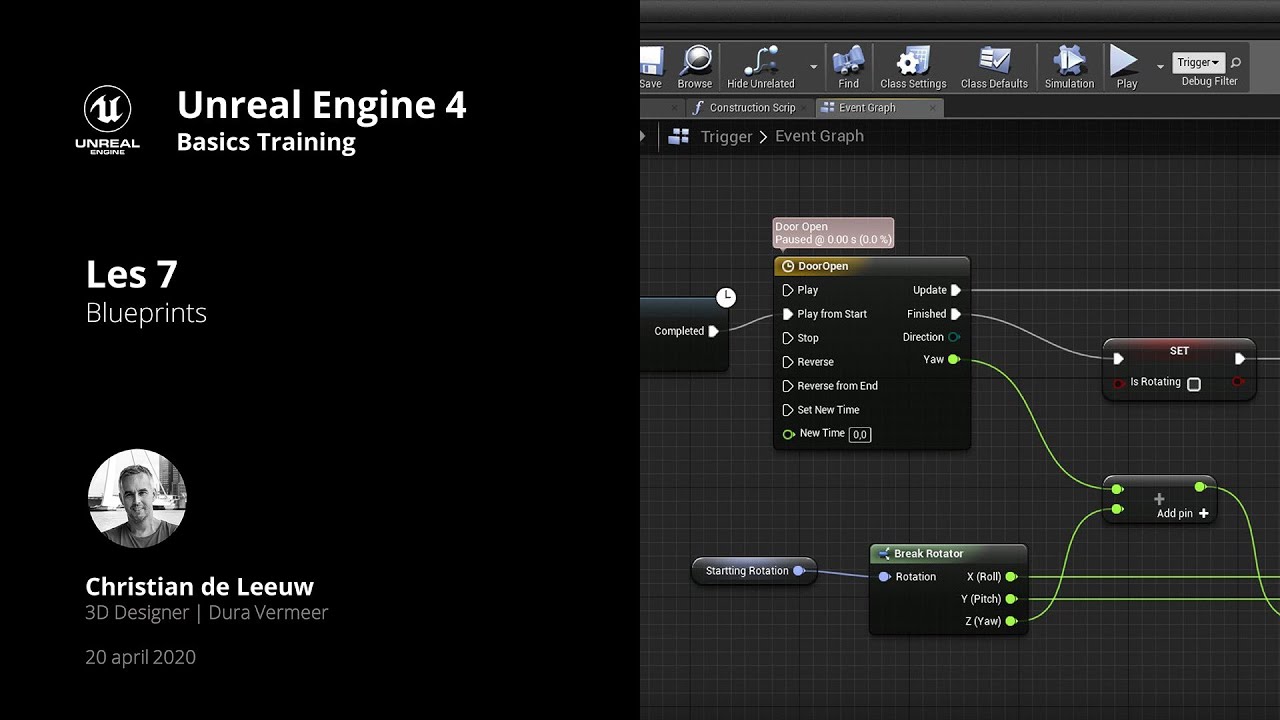Toggle the Is Rotating checkbox on SET node
Viewport: 1280px width, 720px height.
[x=1193, y=384]
